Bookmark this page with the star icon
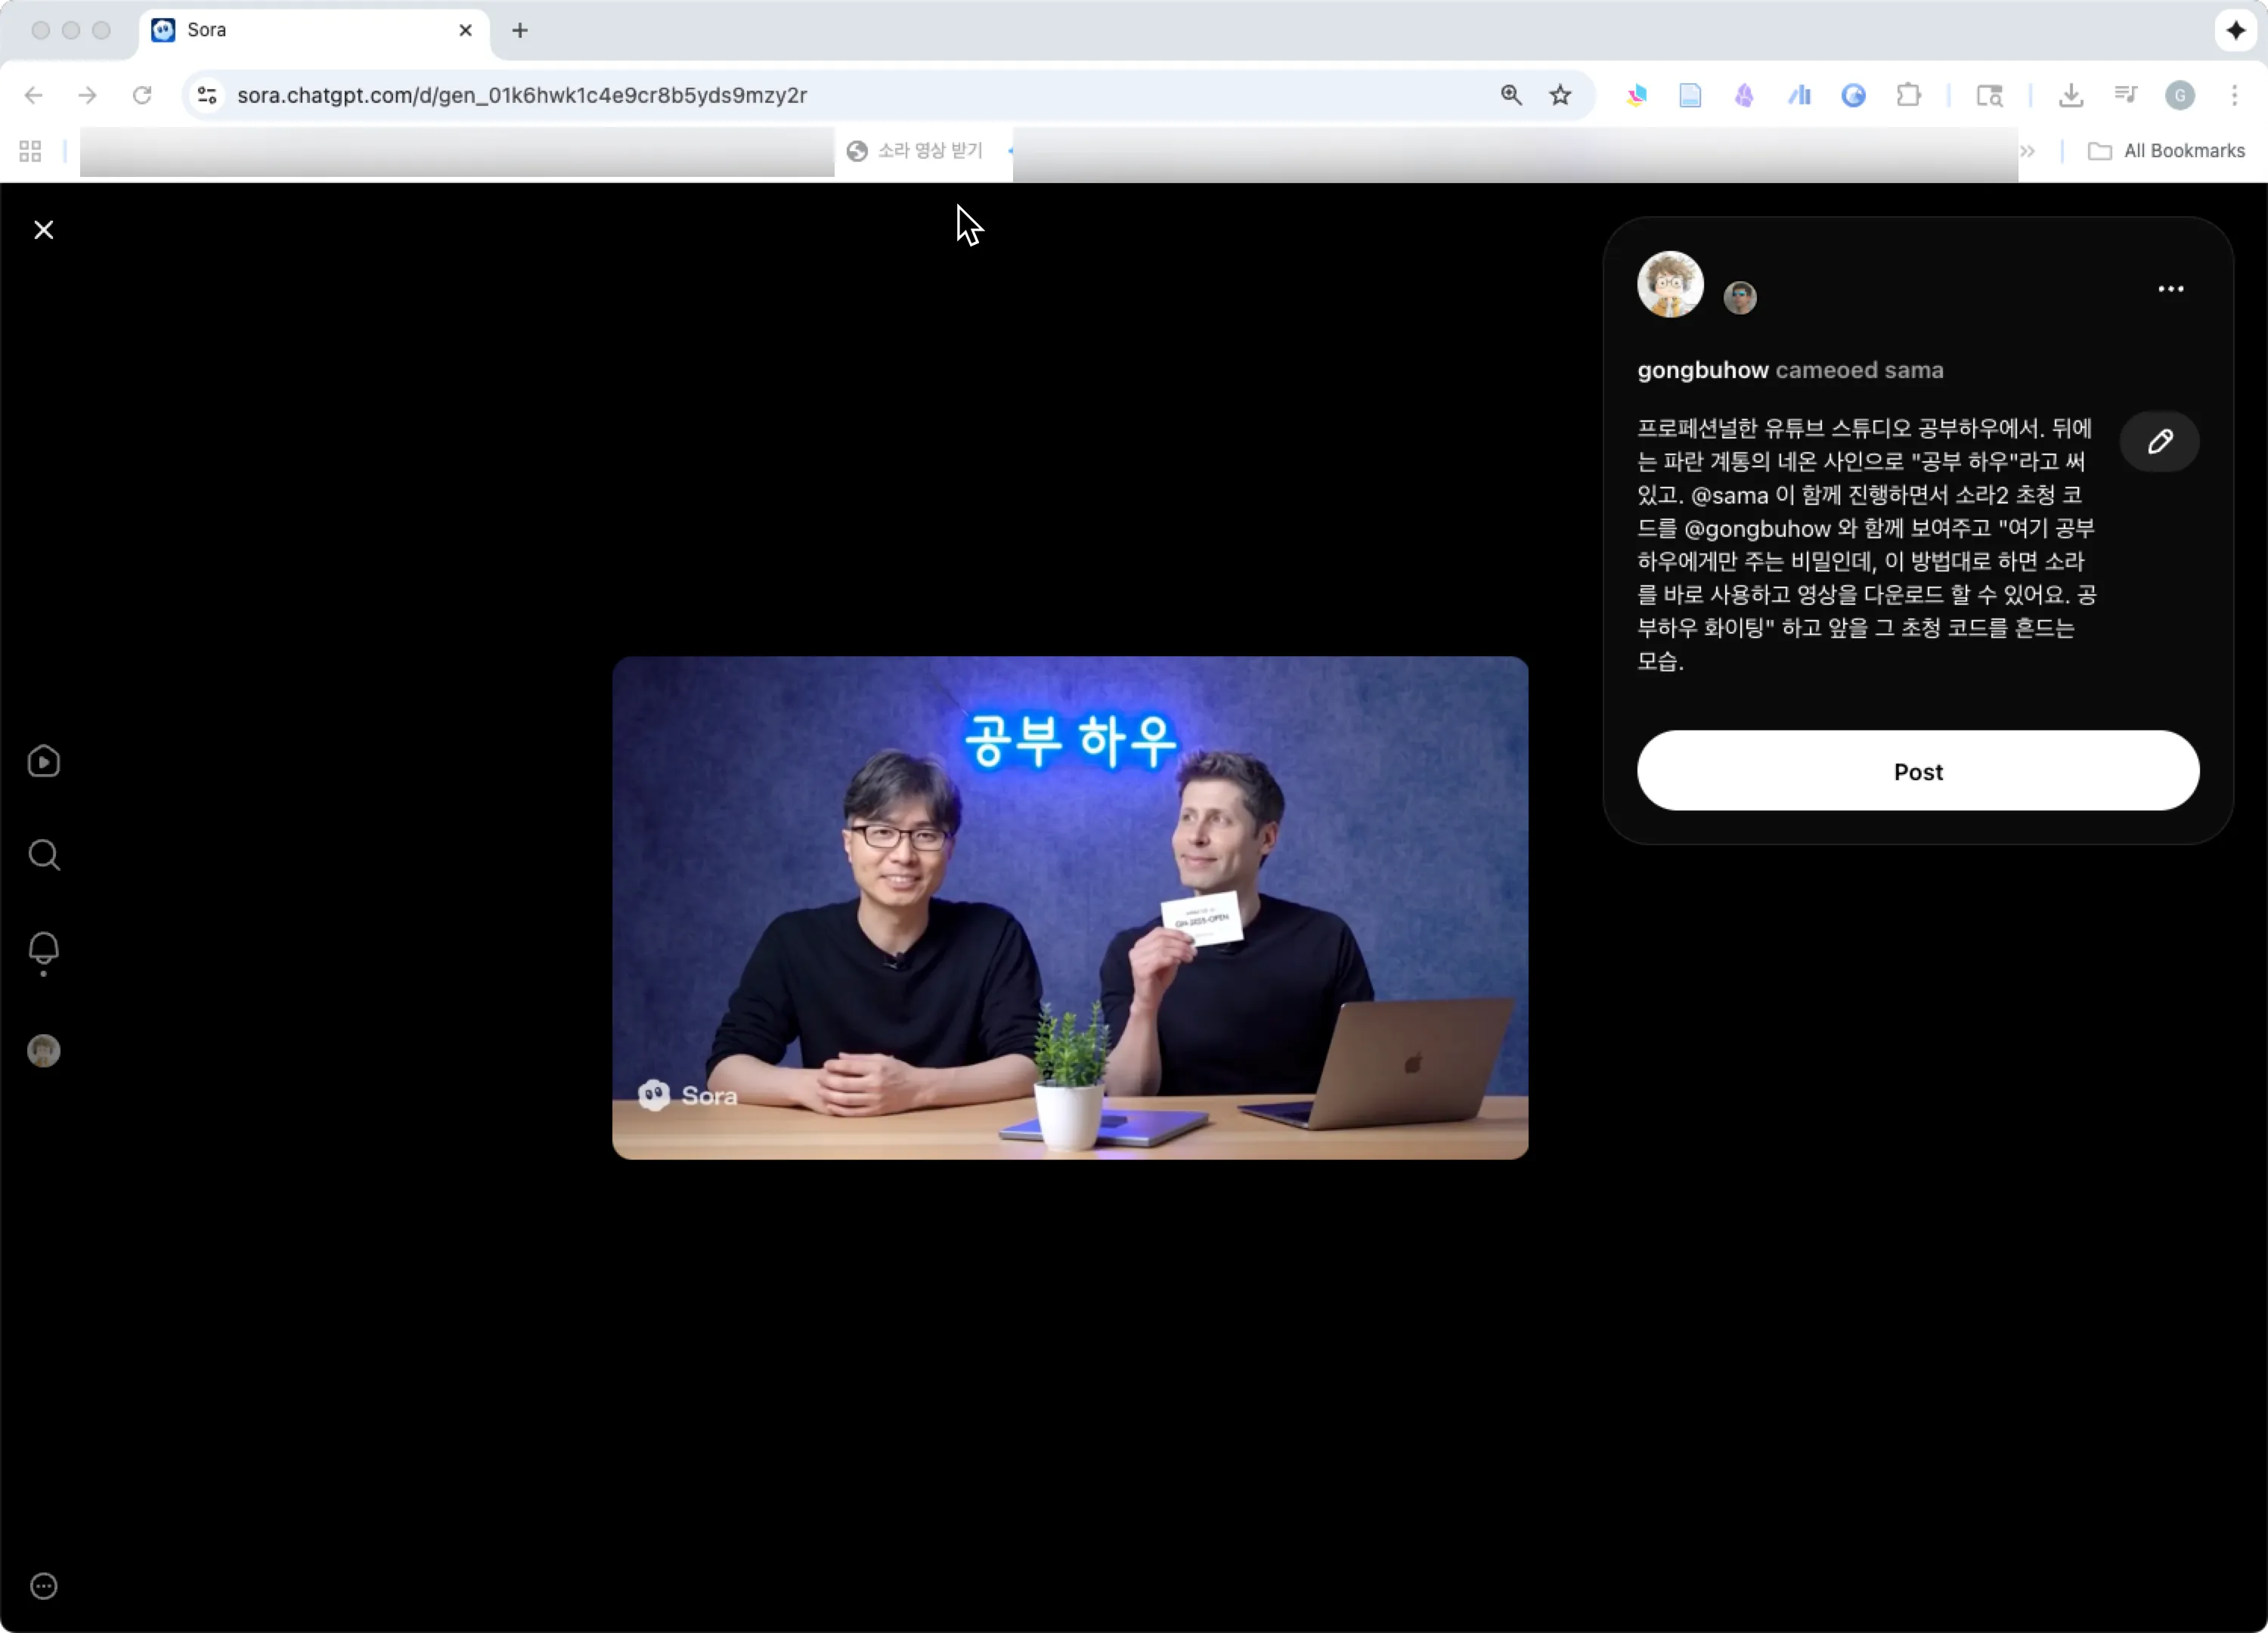 click(x=1560, y=95)
